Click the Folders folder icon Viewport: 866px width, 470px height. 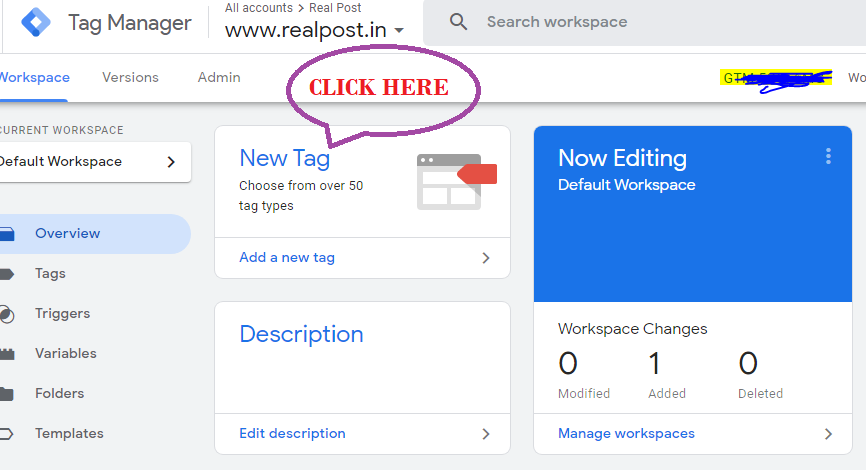pos(7,394)
